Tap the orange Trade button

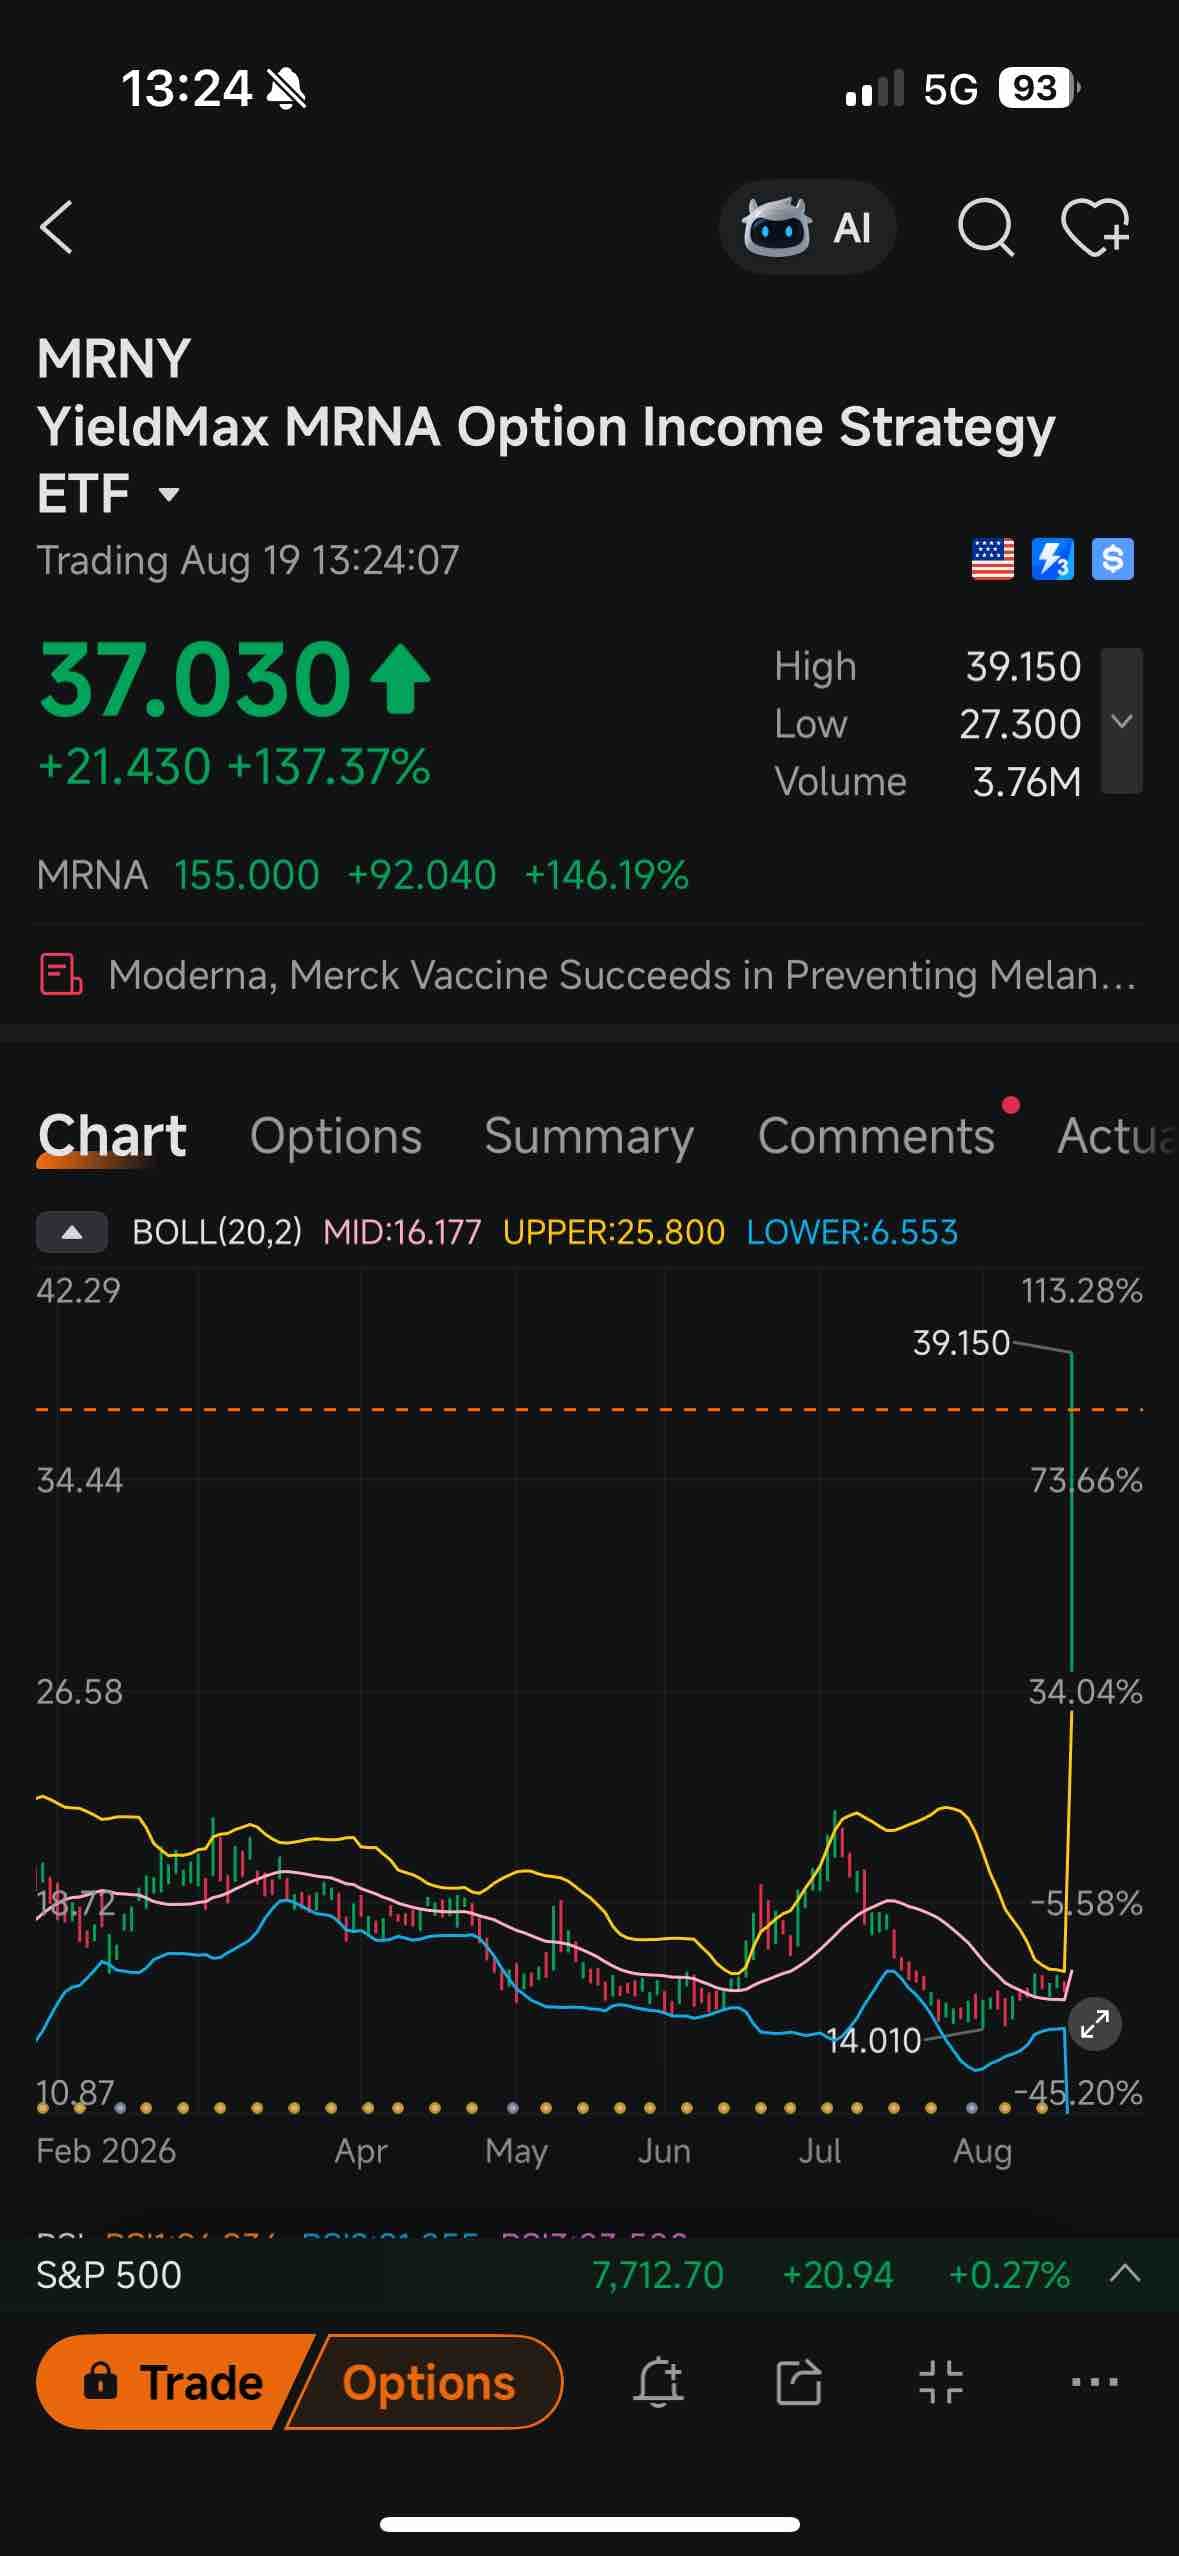click(175, 2382)
